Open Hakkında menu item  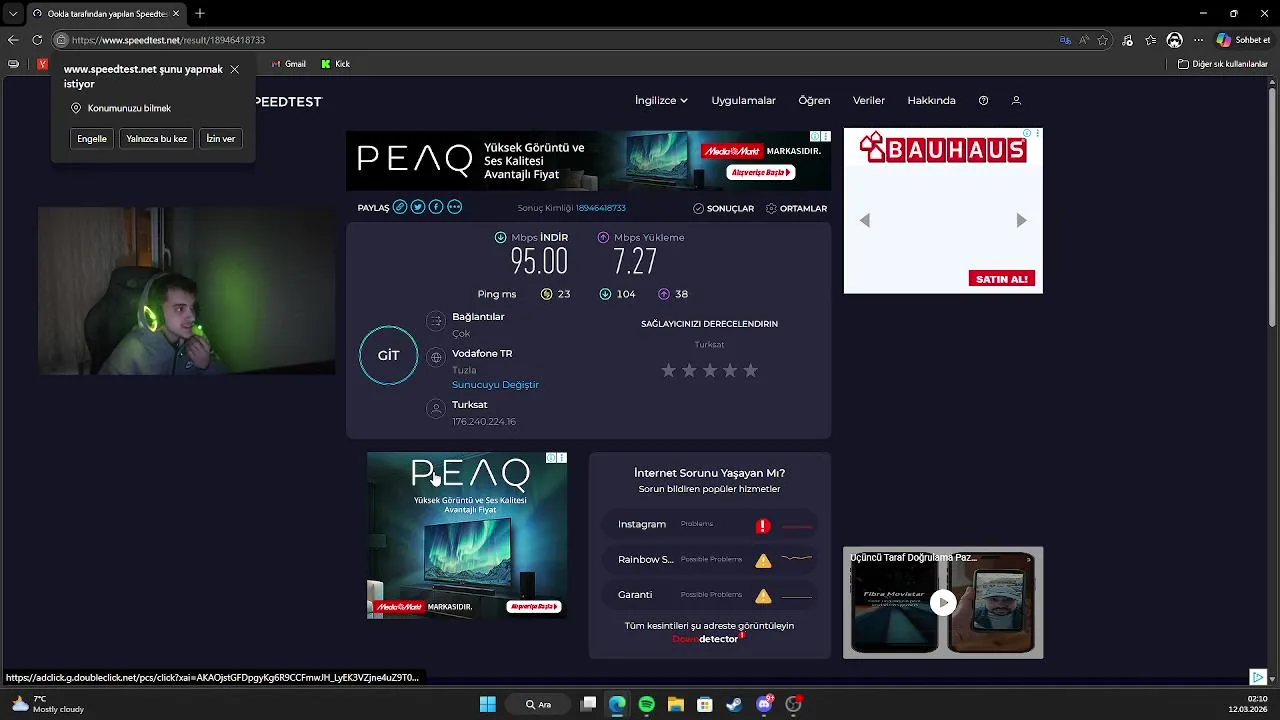(931, 101)
